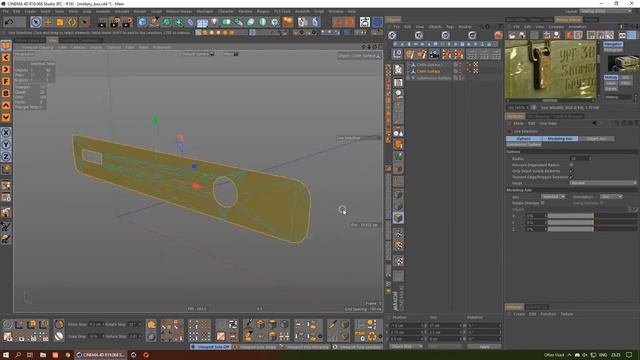The height and width of the screenshot is (360, 640).
Task: Open Object Manager Tags menu
Action: (x=450, y=27)
